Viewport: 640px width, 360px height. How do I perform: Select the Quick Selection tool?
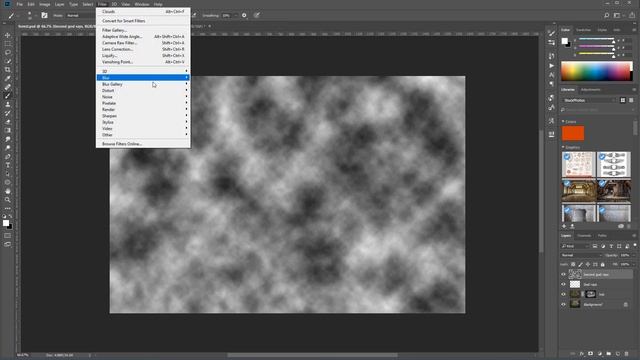[7, 61]
